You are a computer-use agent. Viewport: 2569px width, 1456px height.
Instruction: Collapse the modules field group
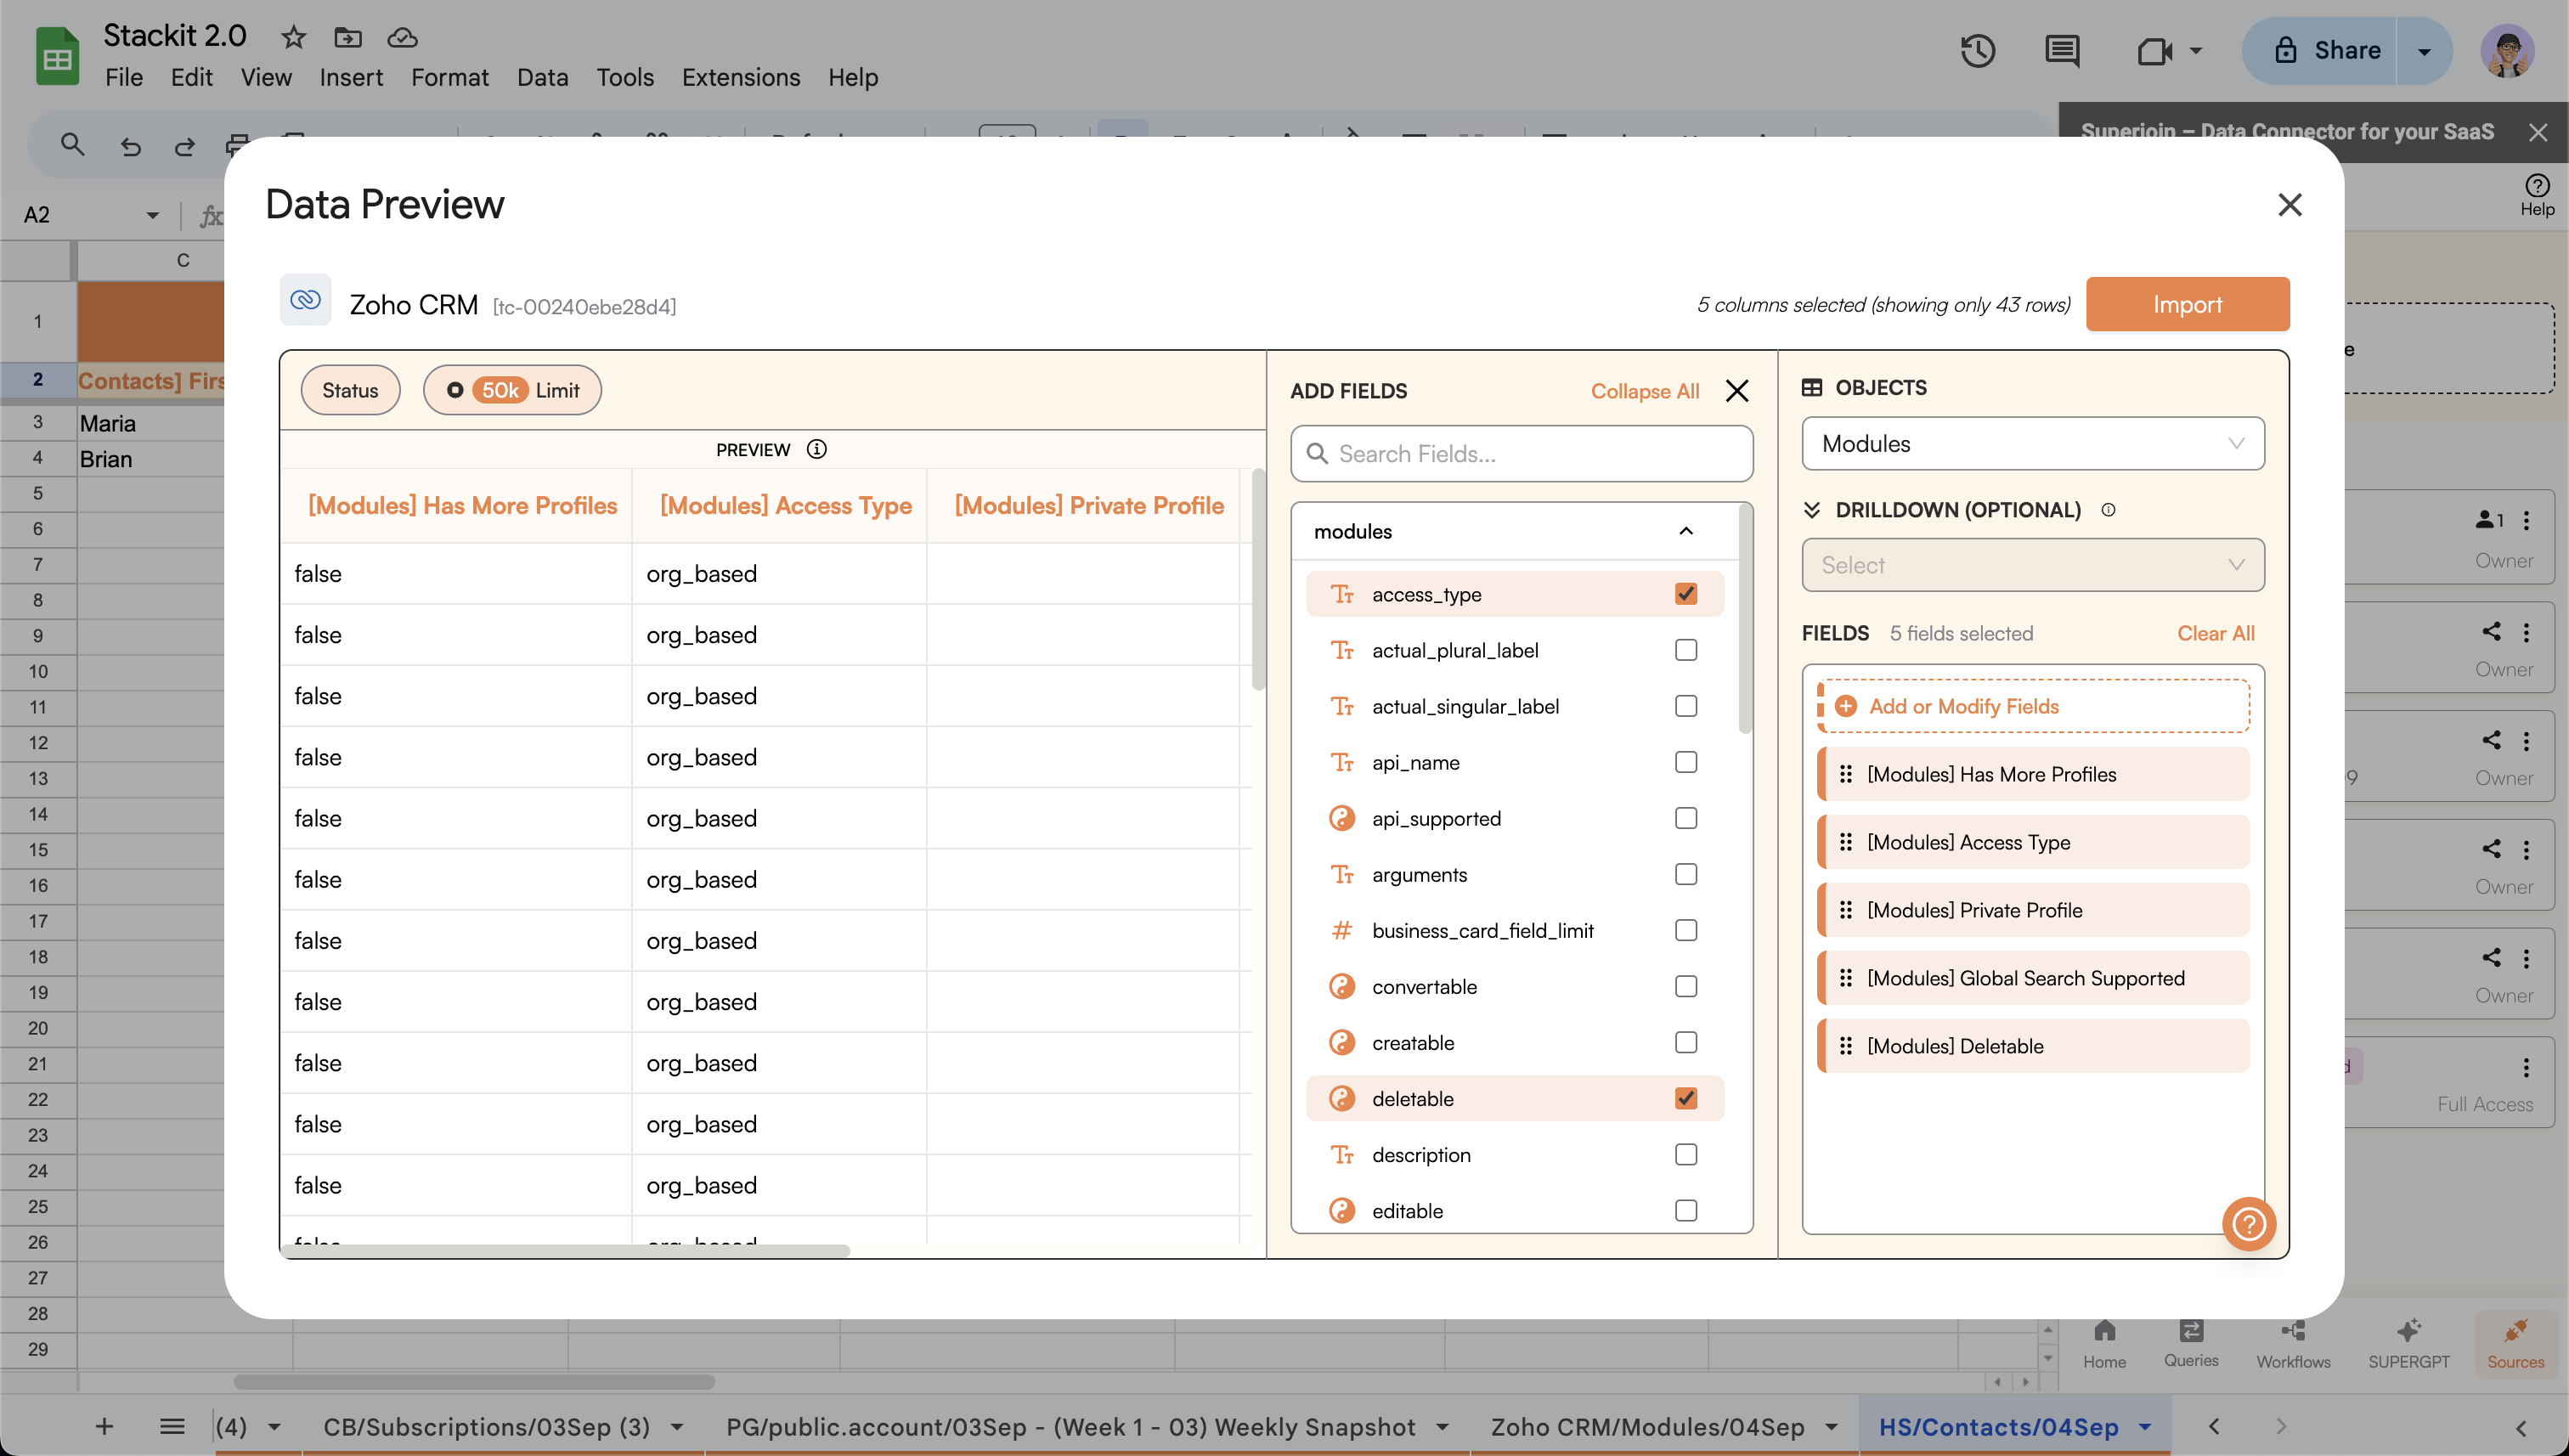pyautogui.click(x=1686, y=531)
